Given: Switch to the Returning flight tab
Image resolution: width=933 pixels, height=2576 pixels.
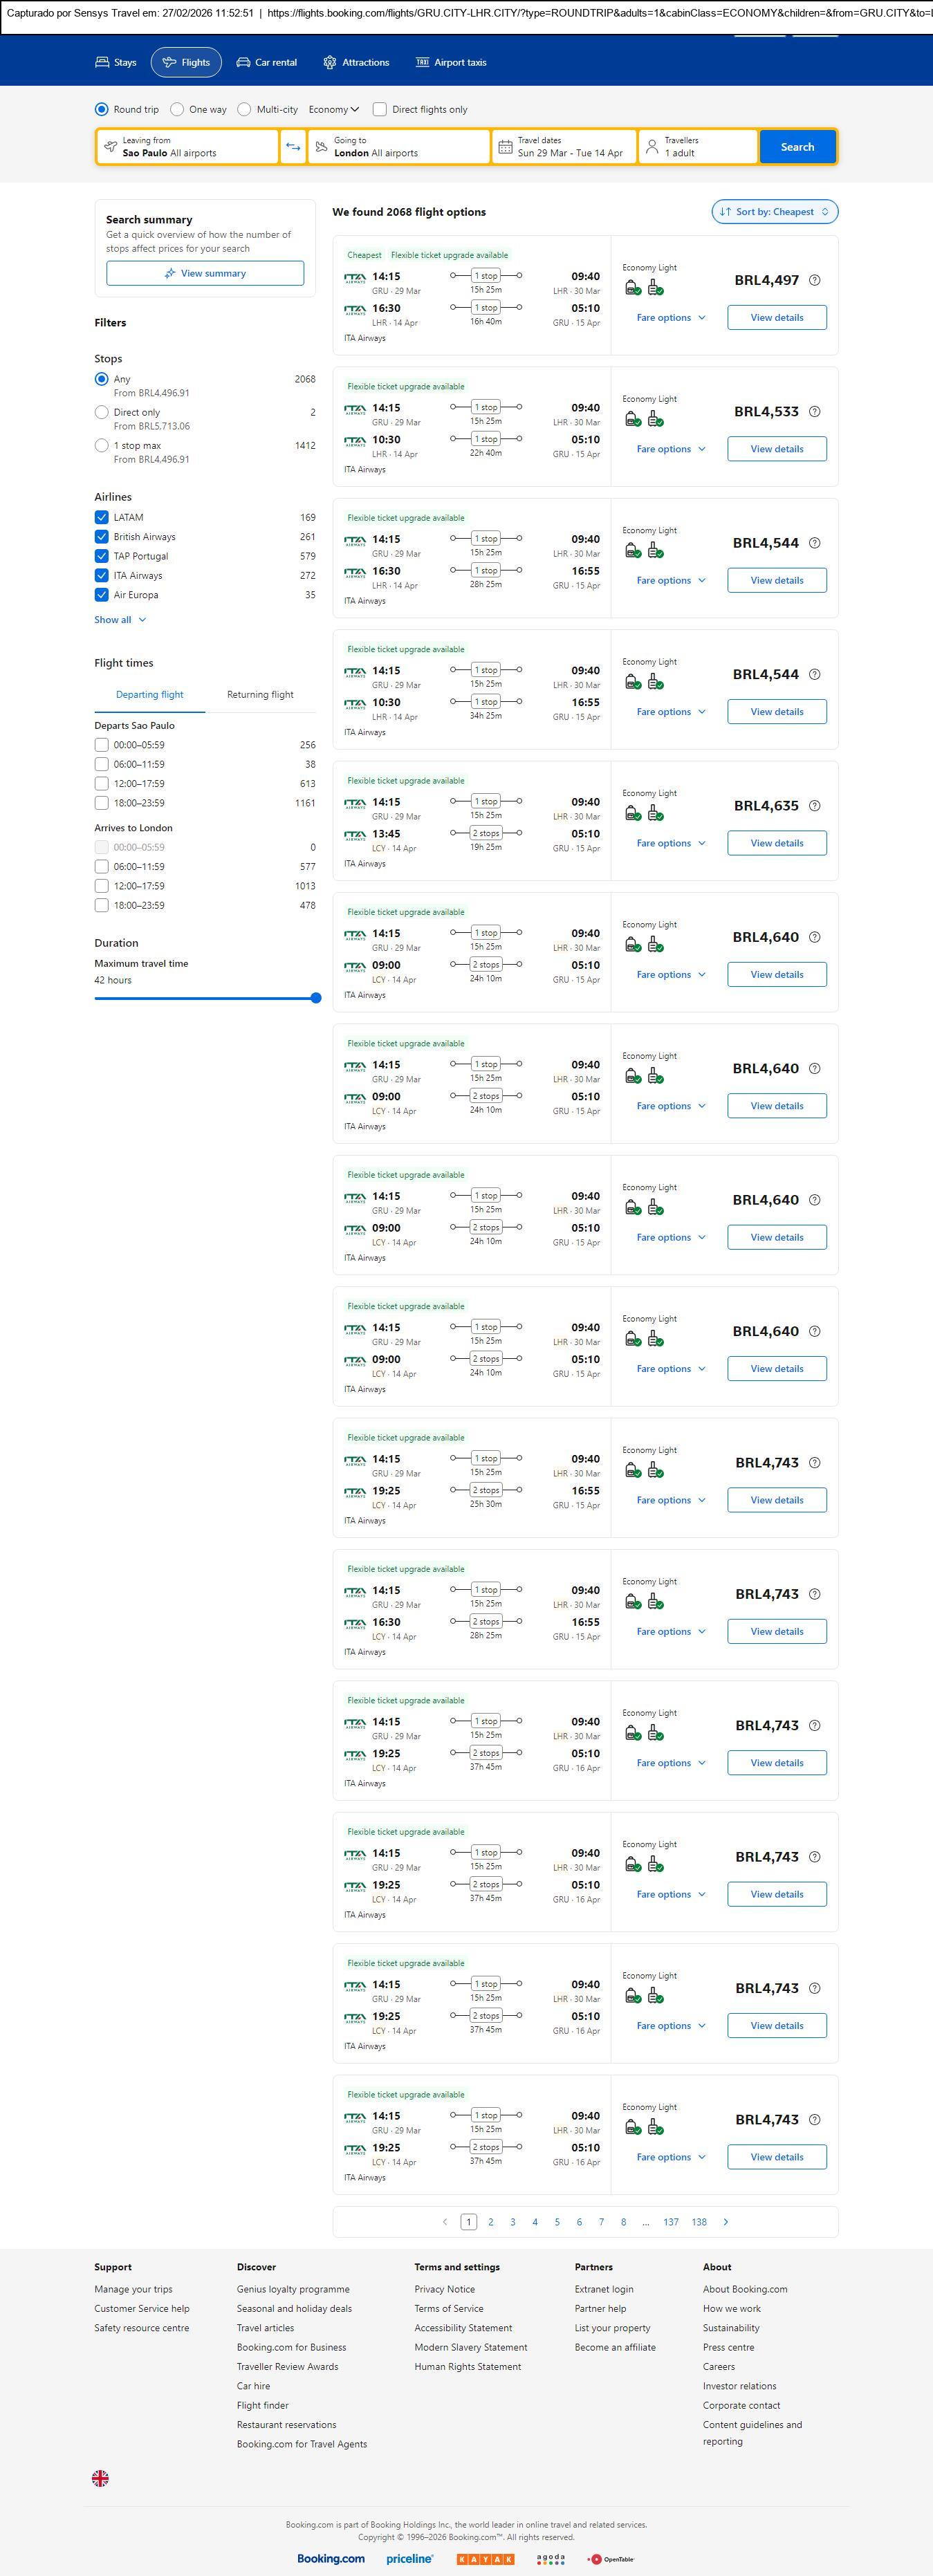Looking at the screenshot, I should coord(260,694).
